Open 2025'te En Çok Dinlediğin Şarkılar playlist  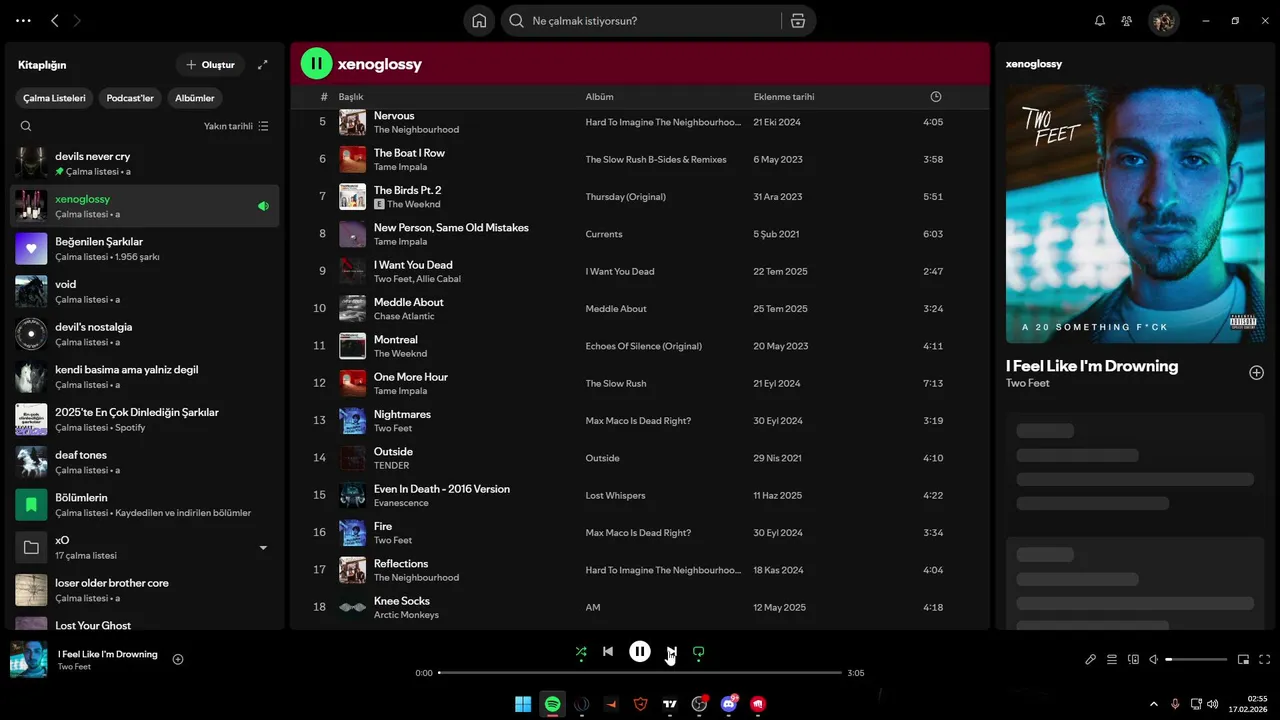pyautogui.click(x=145, y=419)
